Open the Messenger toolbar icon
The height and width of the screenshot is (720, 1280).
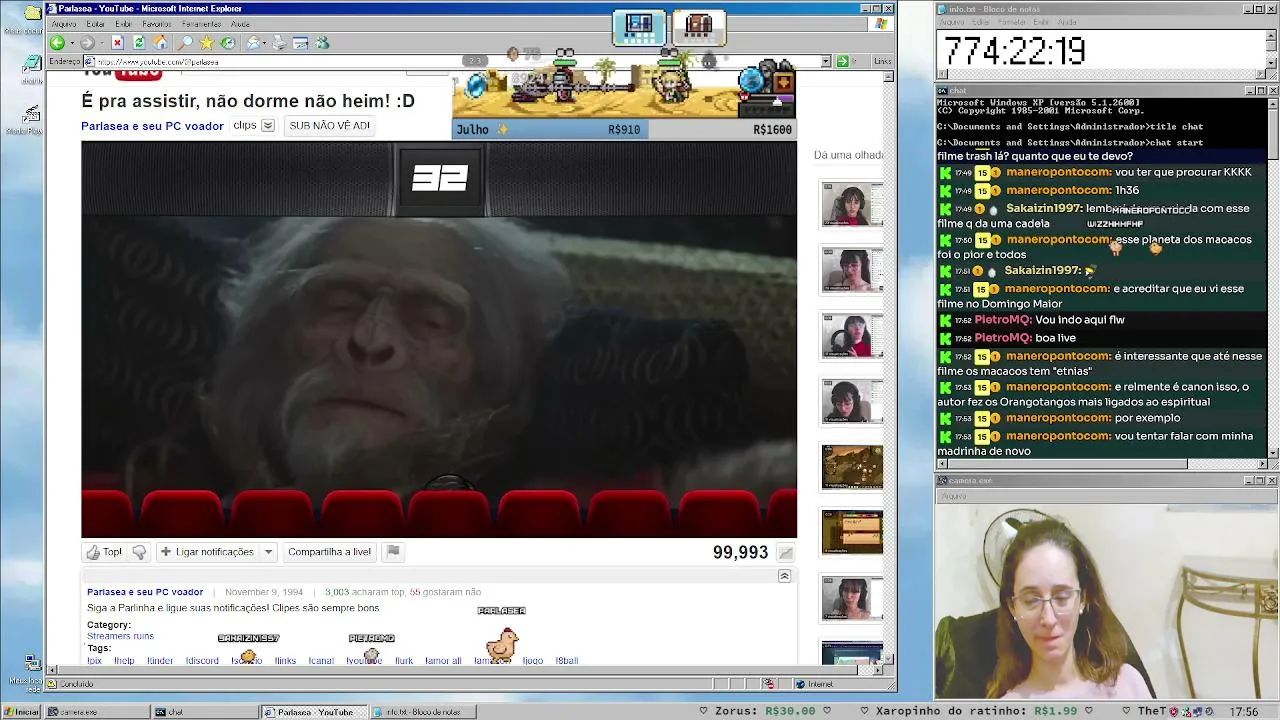click(x=322, y=43)
